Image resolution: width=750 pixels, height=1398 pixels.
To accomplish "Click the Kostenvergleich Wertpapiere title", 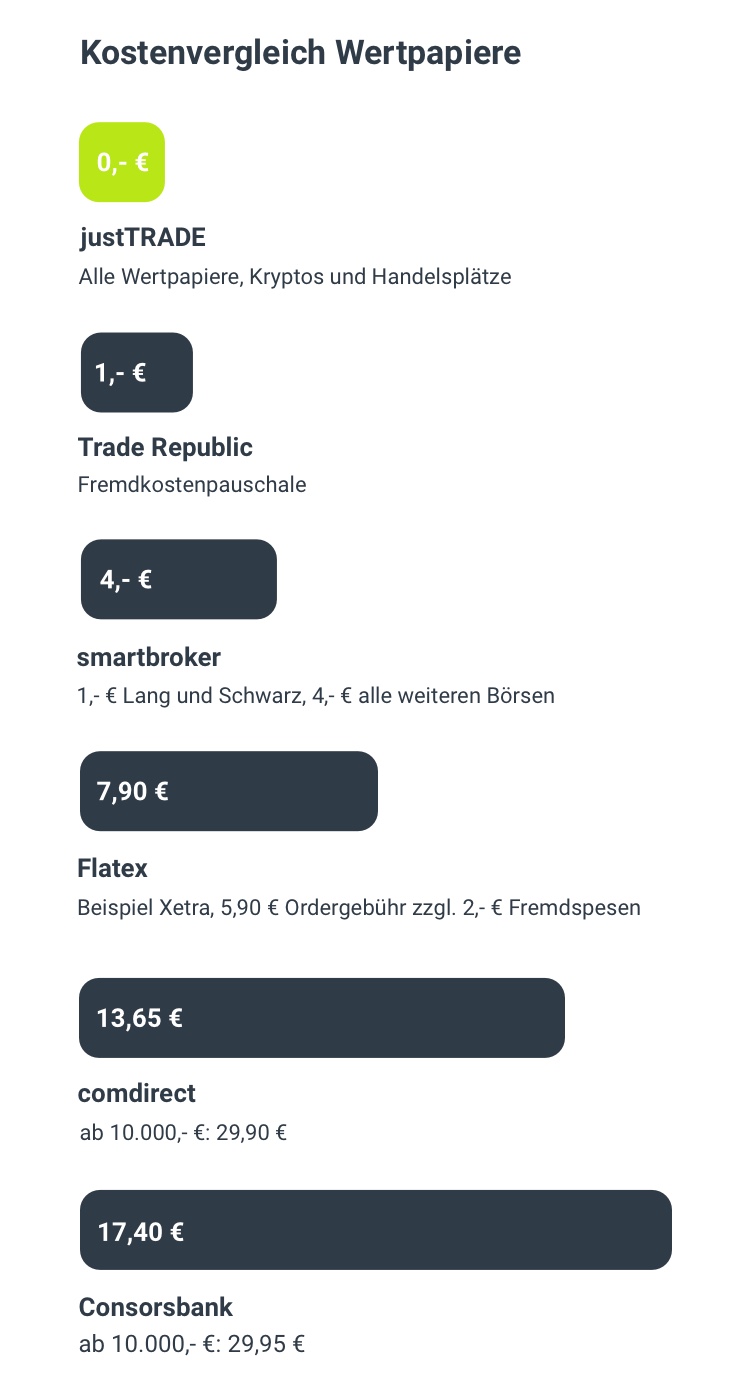I will 301,52.
